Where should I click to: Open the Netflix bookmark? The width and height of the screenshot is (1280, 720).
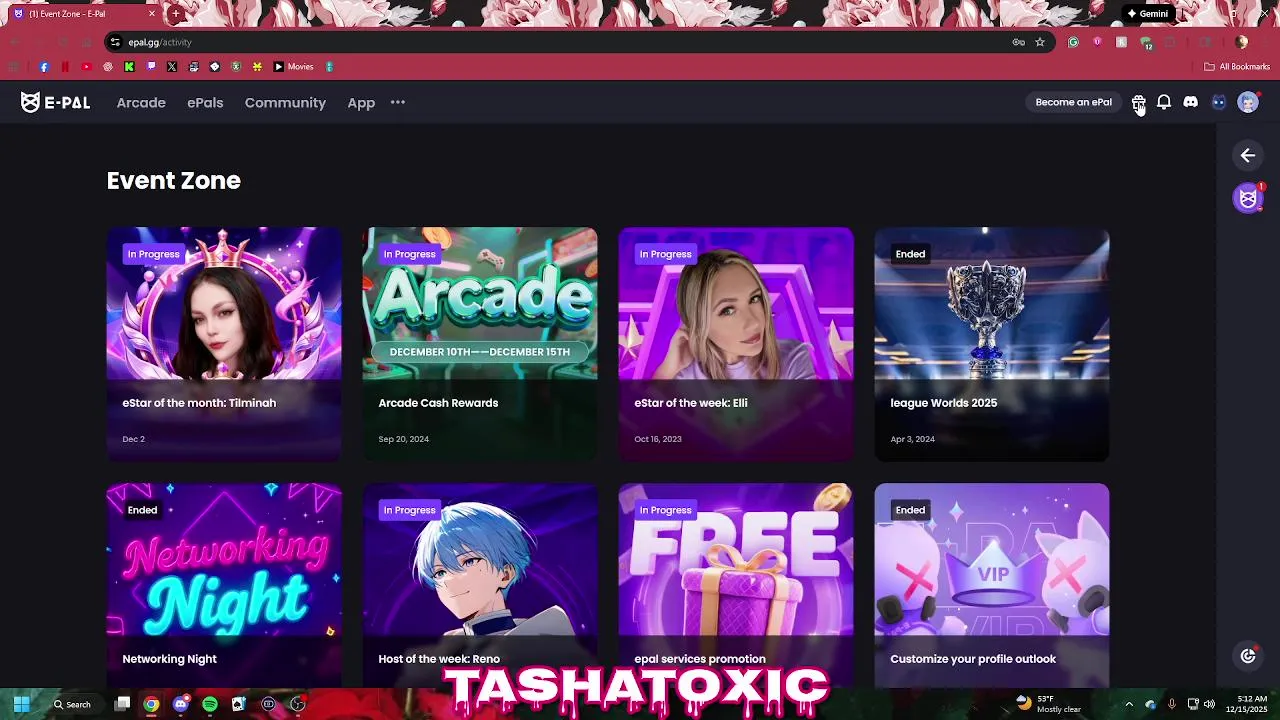pos(65,67)
